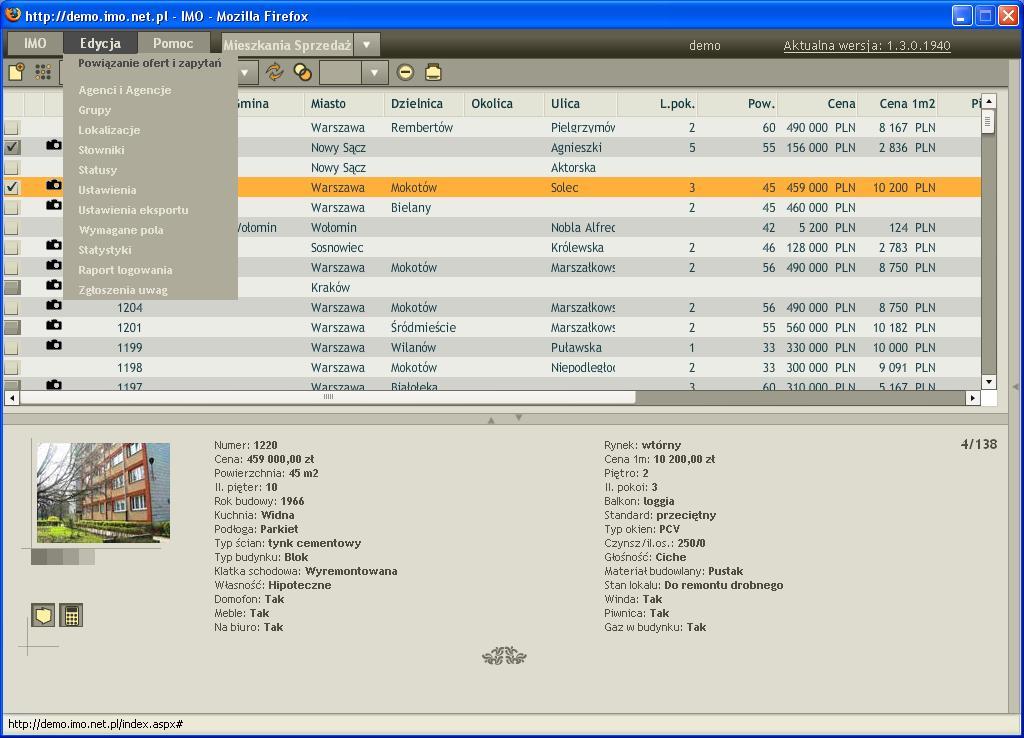Open dropdown arrow left of refresh icon

(245, 72)
